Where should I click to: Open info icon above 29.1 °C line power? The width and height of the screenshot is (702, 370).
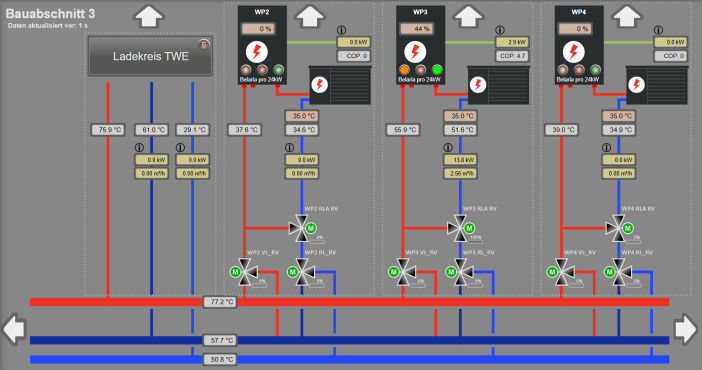[x=180, y=147]
